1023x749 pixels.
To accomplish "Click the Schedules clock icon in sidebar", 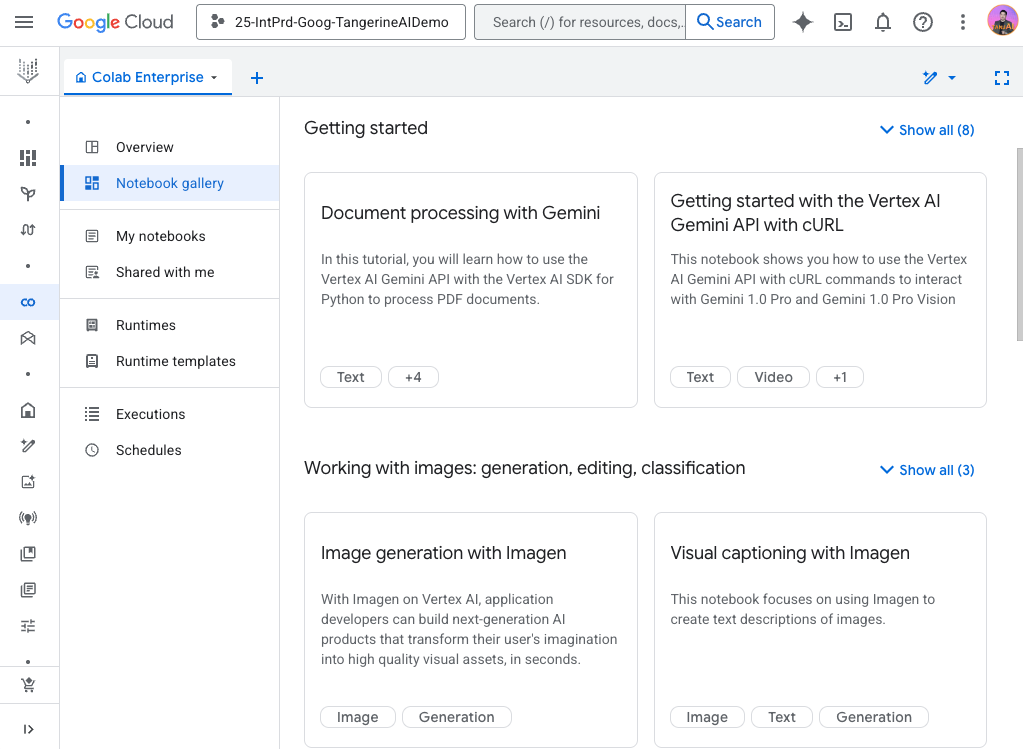I will (92, 450).
